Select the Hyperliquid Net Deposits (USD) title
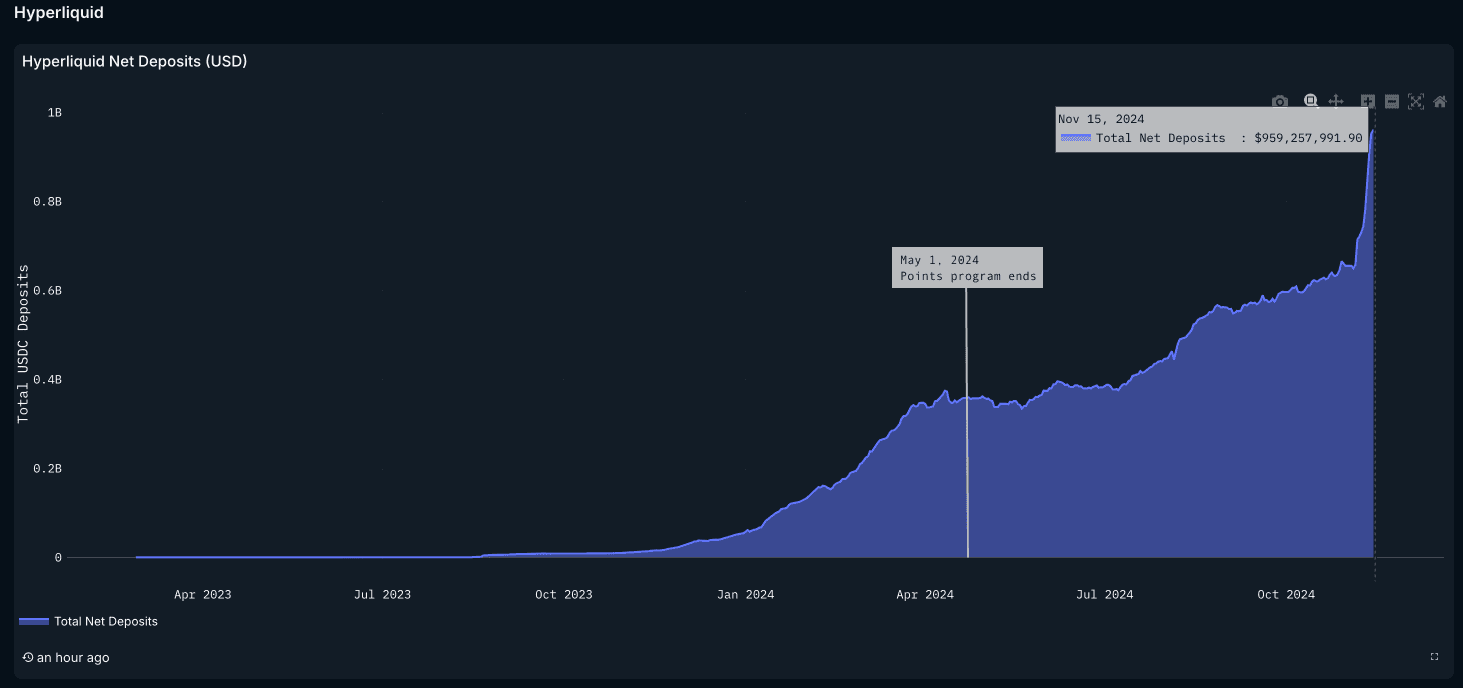The width and height of the screenshot is (1463, 688). (136, 61)
